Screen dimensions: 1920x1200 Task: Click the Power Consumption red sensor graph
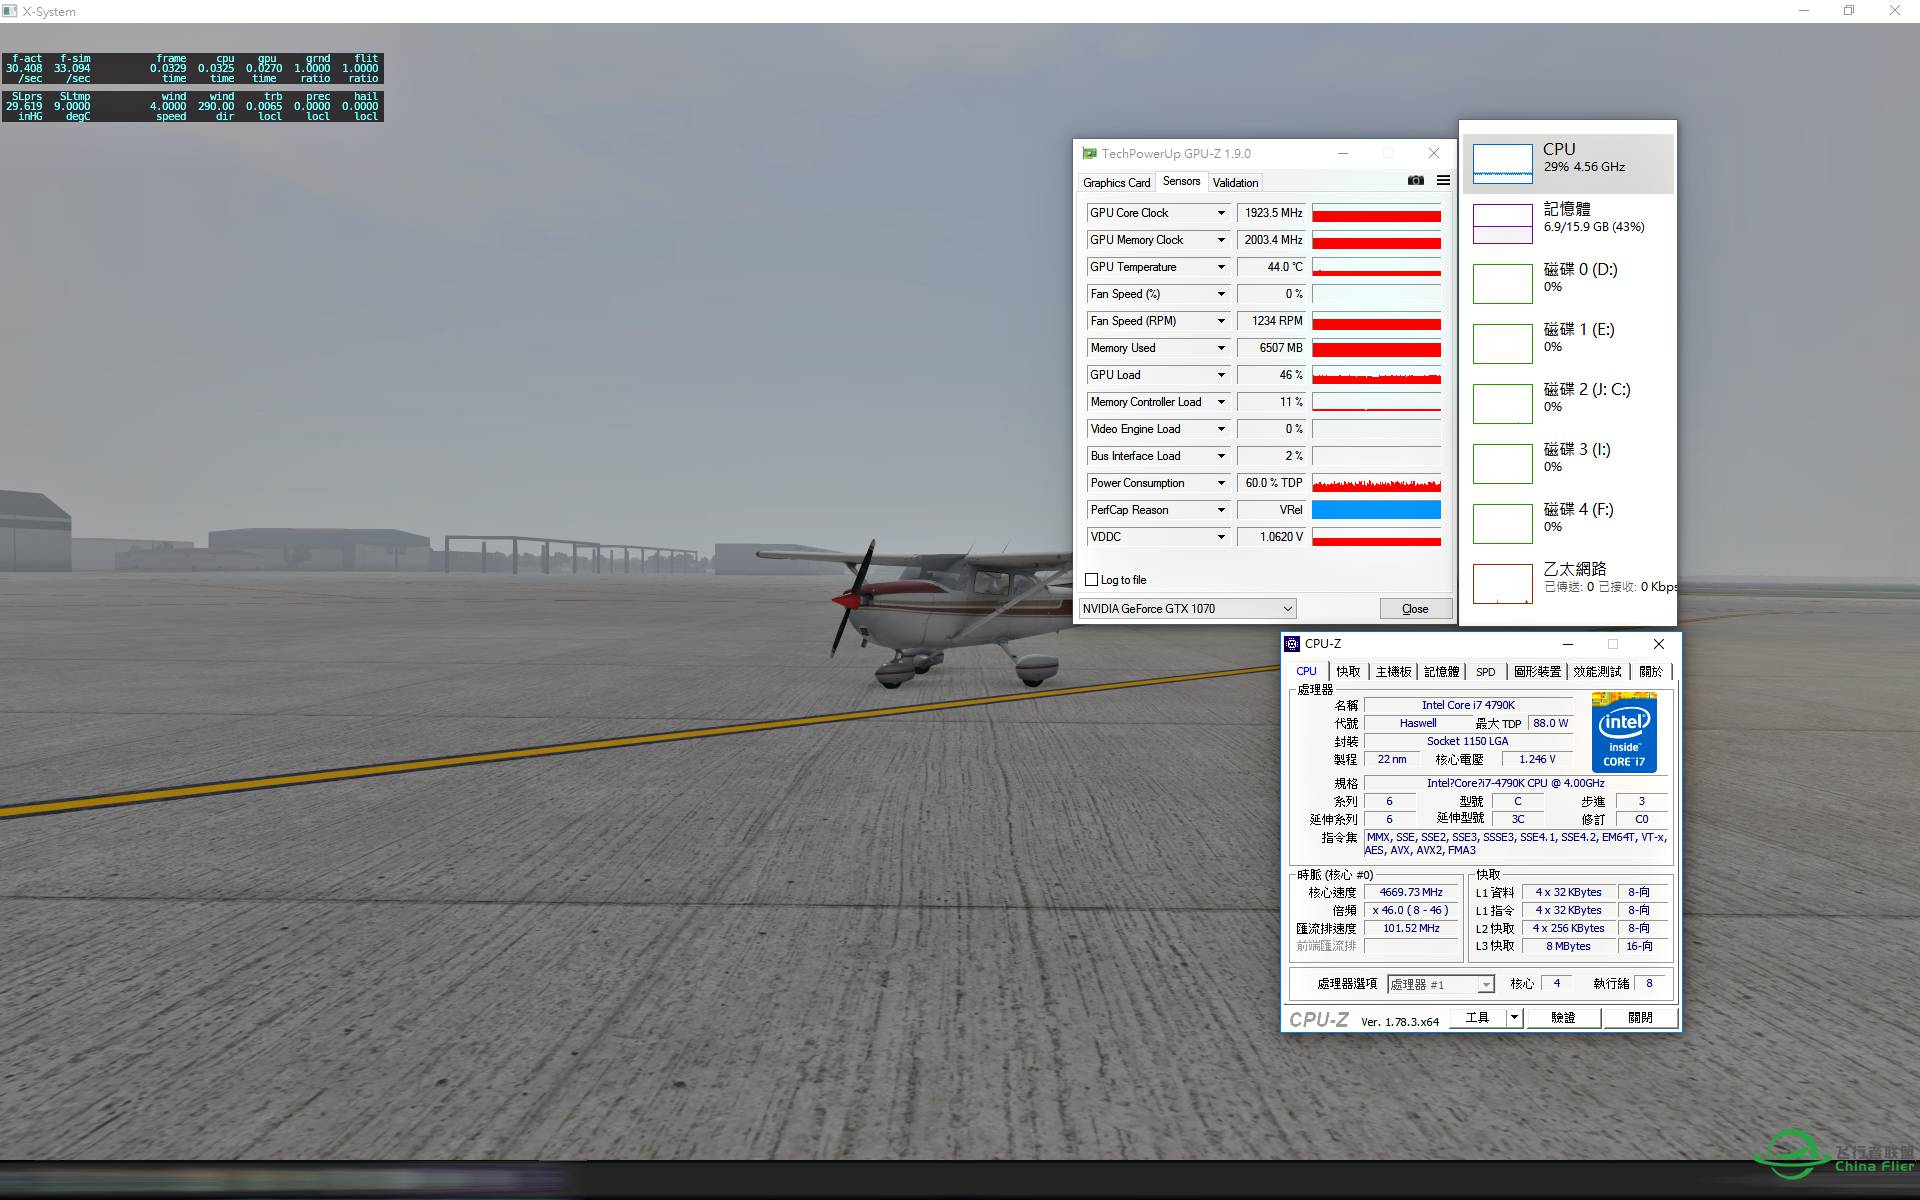point(1376,483)
